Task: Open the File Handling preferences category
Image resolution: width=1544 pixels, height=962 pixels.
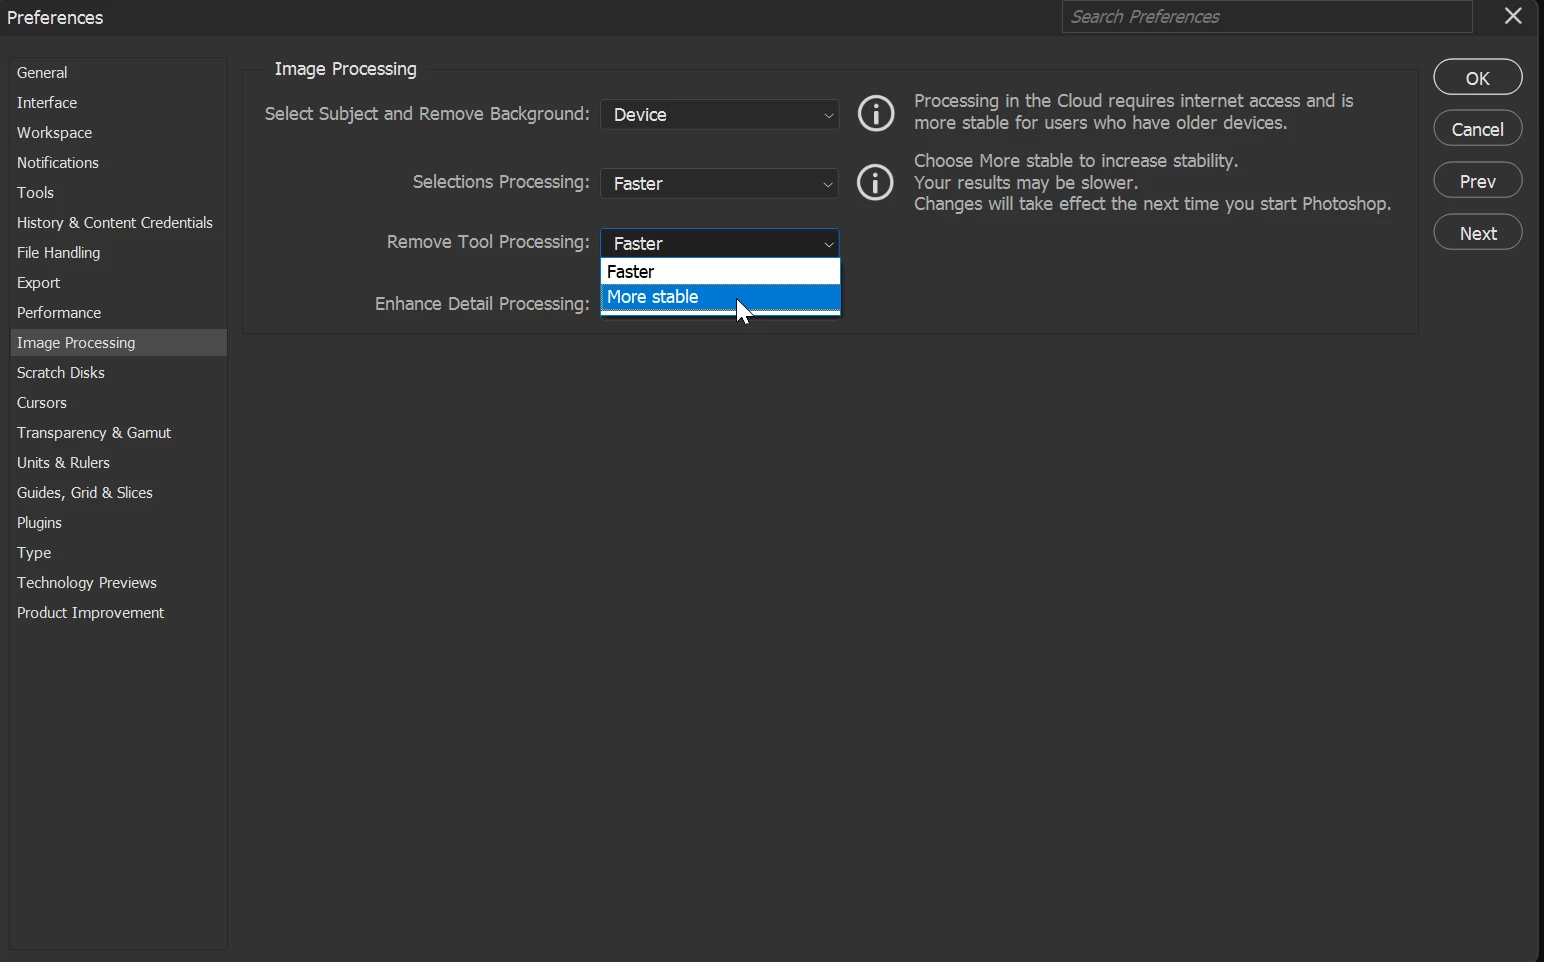Action: coord(118,253)
